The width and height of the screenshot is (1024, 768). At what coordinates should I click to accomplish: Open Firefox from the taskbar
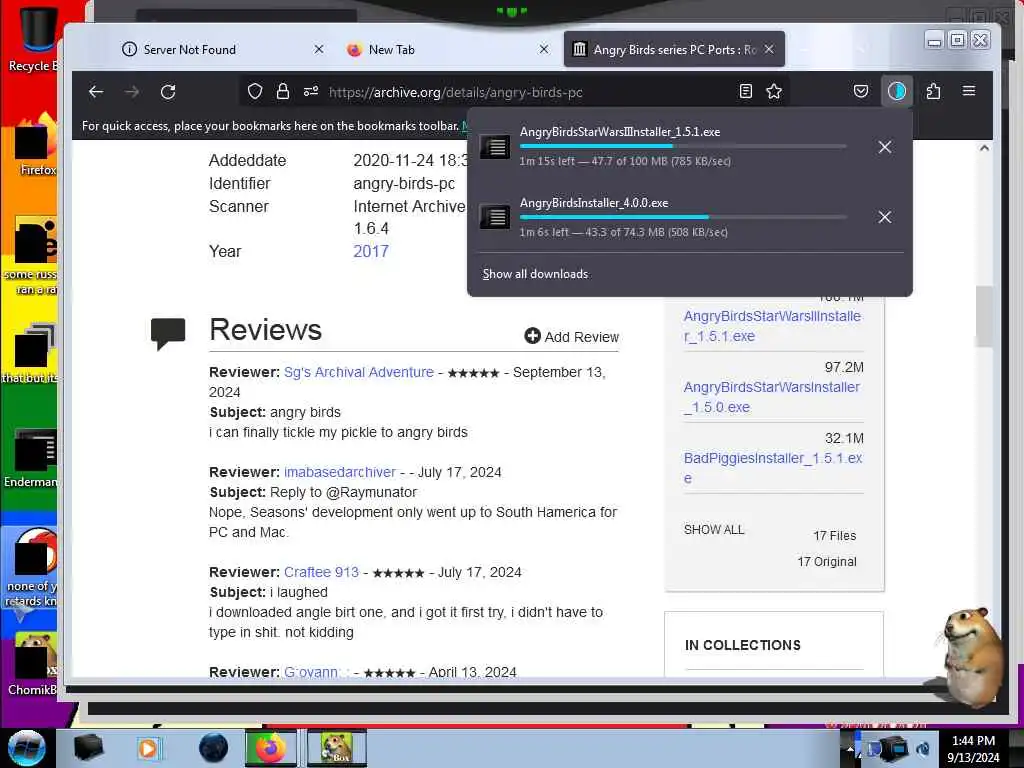270,748
